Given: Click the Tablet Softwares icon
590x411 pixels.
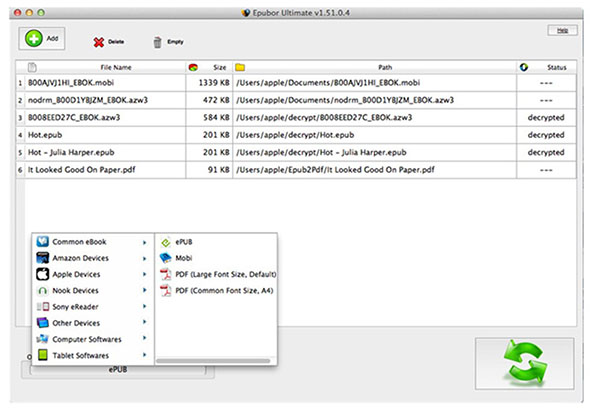Looking at the screenshot, I should point(43,355).
